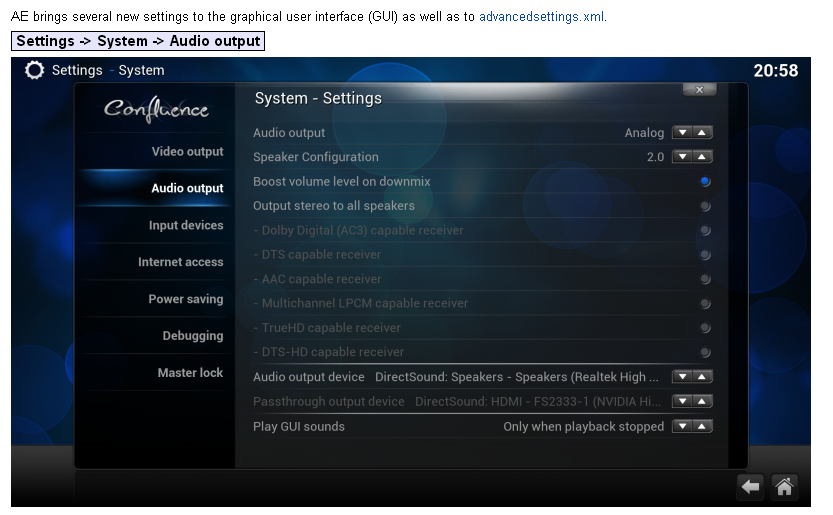Switch Passthrough output device down arrow
This screenshot has height=515, width=833.
pos(683,401)
